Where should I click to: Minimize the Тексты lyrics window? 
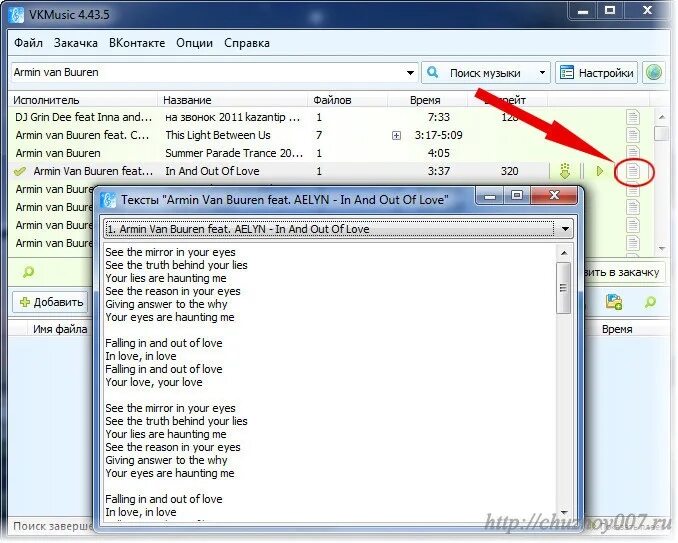coord(489,196)
